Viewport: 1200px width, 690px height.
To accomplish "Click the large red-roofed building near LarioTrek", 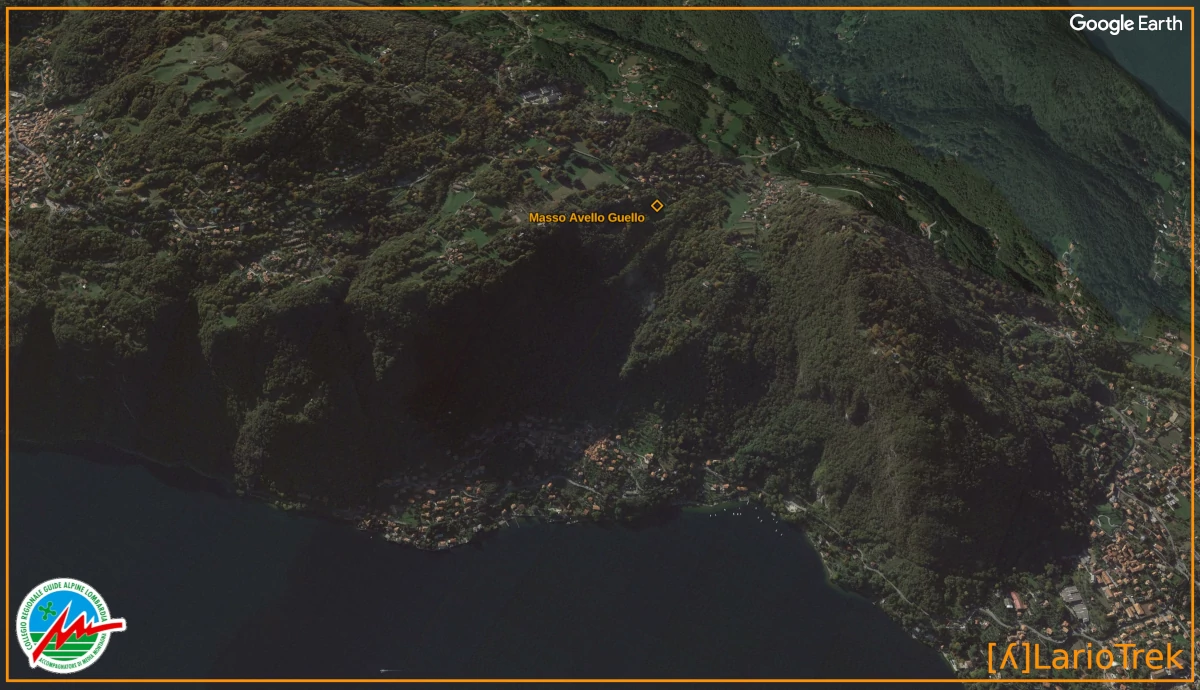I will pos(1015,601).
